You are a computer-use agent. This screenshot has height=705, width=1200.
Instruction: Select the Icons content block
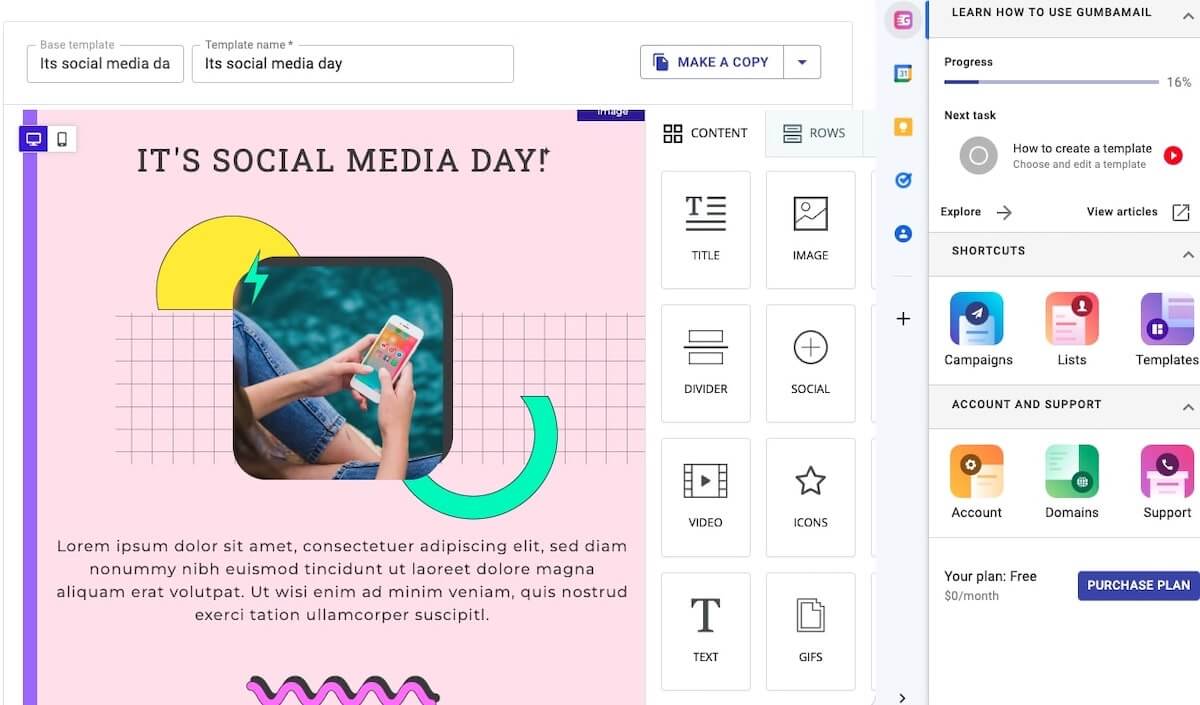click(810, 496)
